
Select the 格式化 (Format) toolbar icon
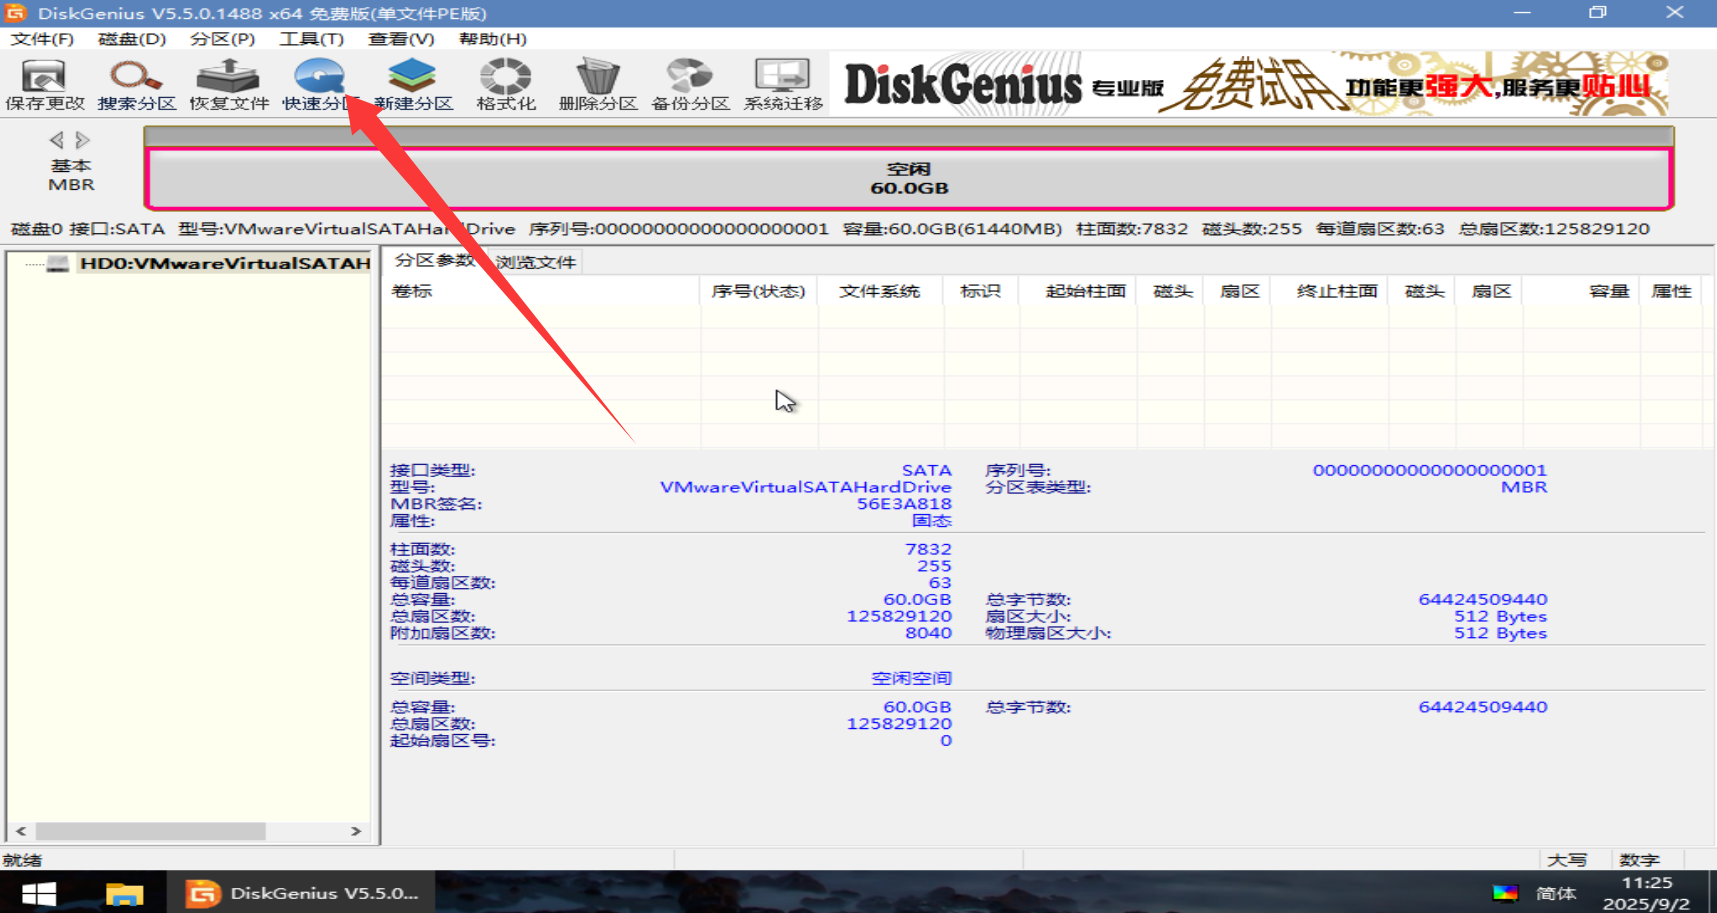click(x=506, y=84)
